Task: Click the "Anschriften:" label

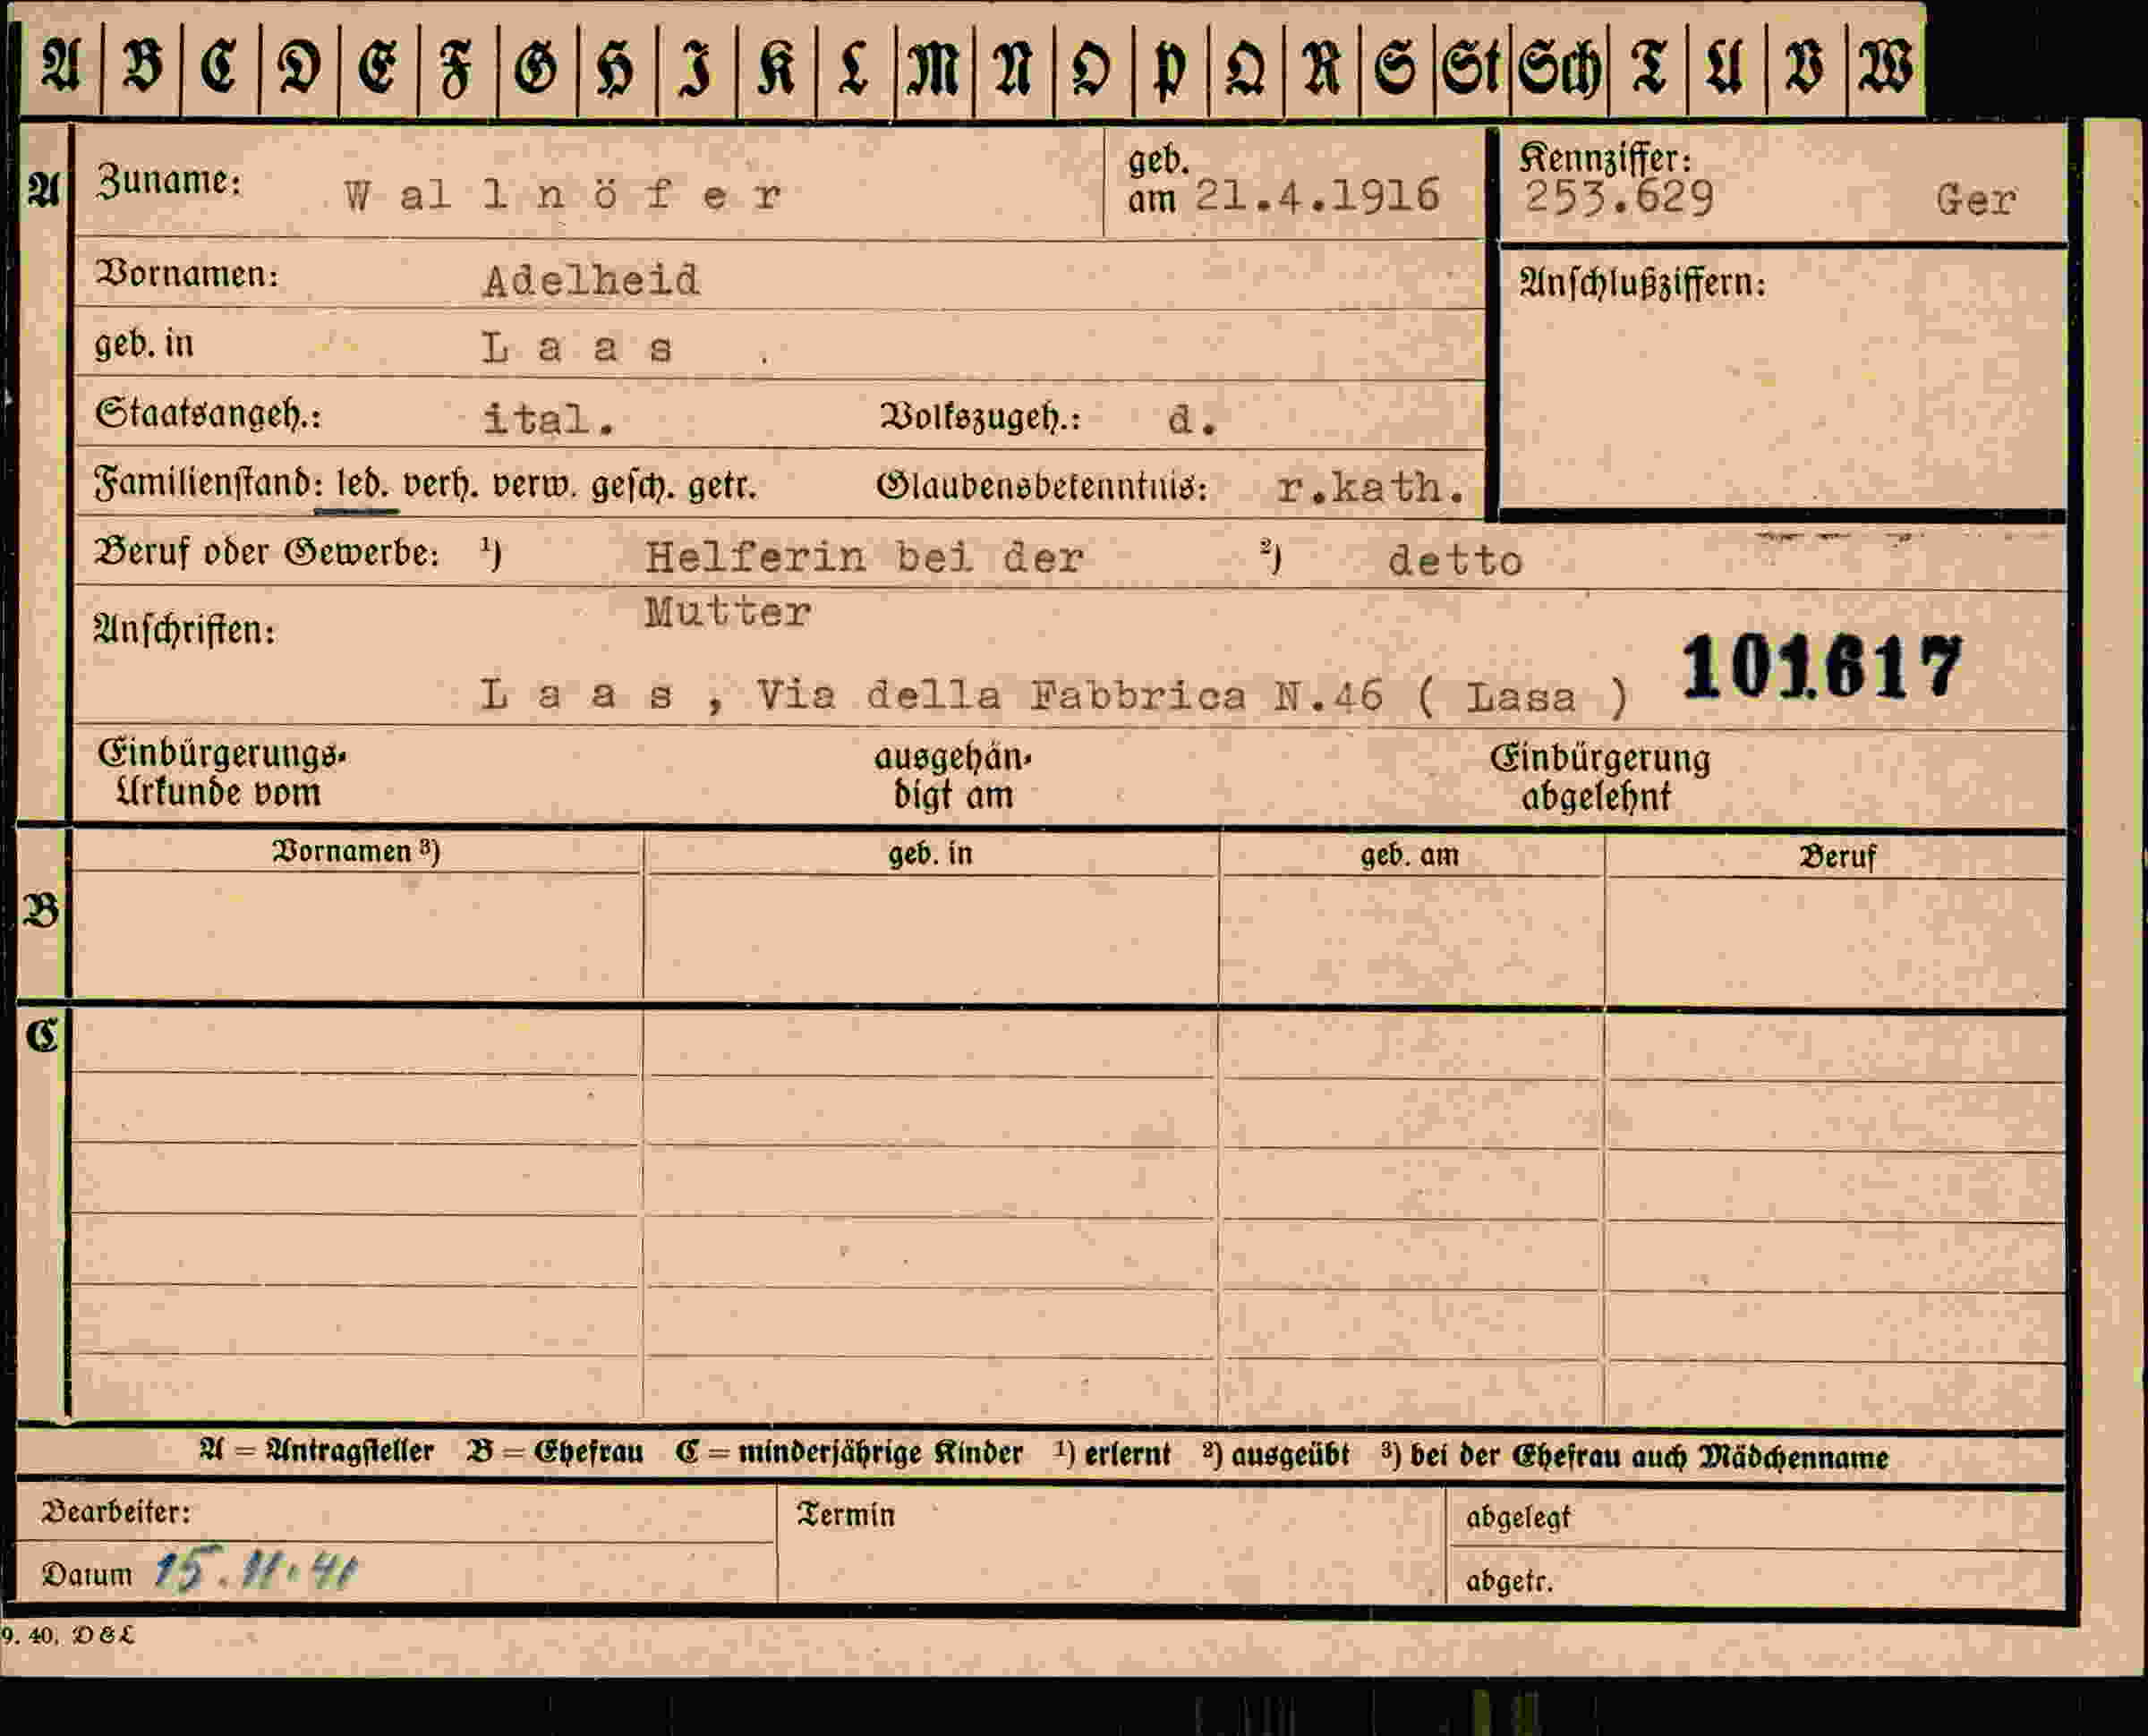Action: click(184, 630)
